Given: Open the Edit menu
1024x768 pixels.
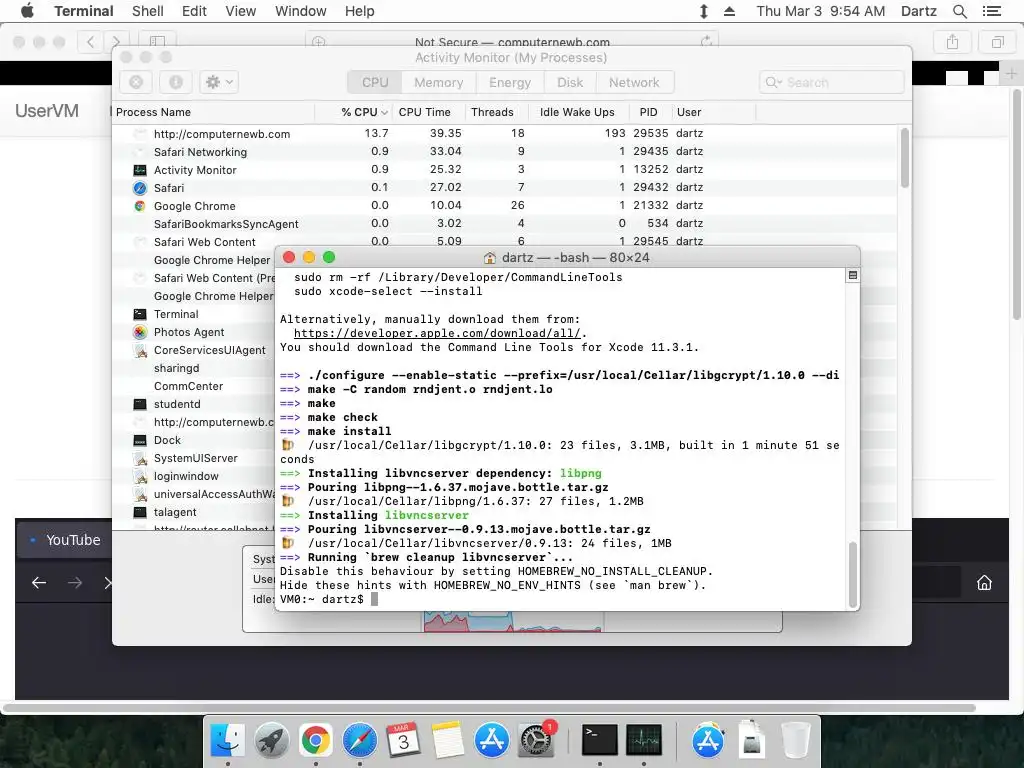Looking at the screenshot, I should tap(194, 11).
